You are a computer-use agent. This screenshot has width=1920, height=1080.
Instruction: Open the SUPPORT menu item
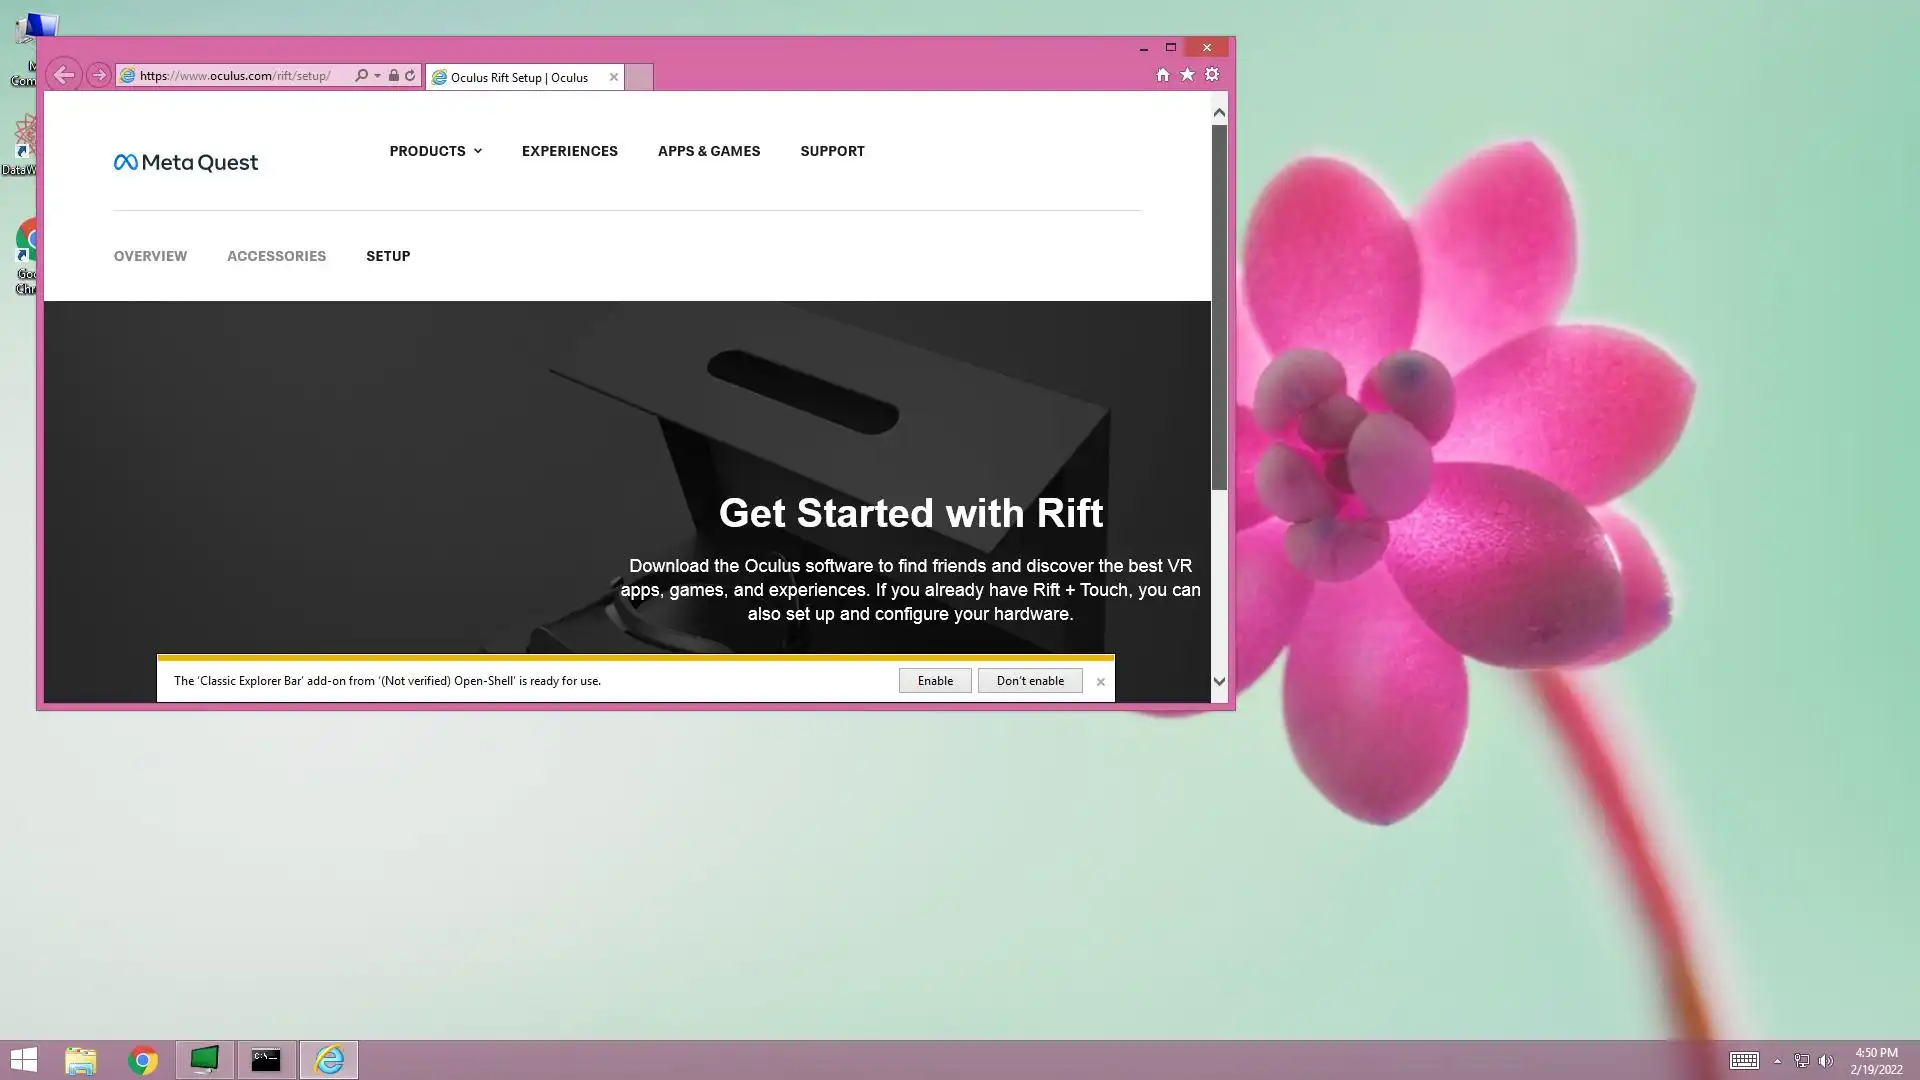pyautogui.click(x=832, y=151)
